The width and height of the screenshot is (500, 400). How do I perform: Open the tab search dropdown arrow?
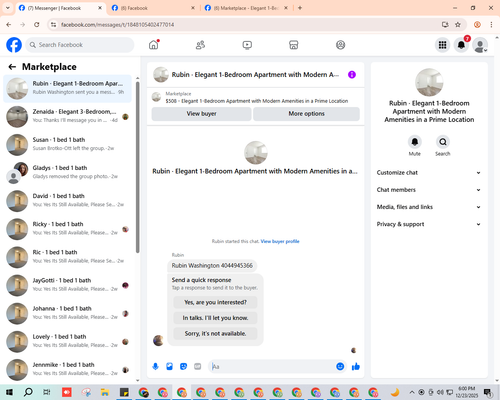point(8,8)
